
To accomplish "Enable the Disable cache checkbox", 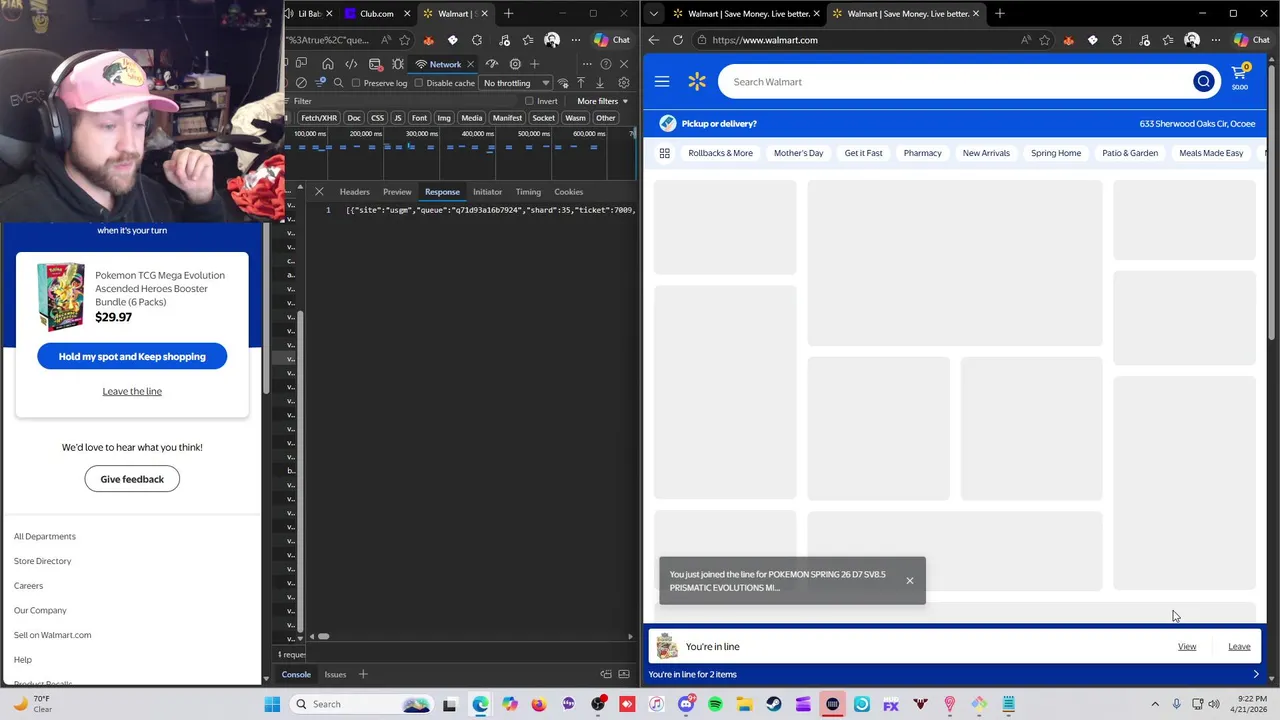I will click(x=418, y=83).
